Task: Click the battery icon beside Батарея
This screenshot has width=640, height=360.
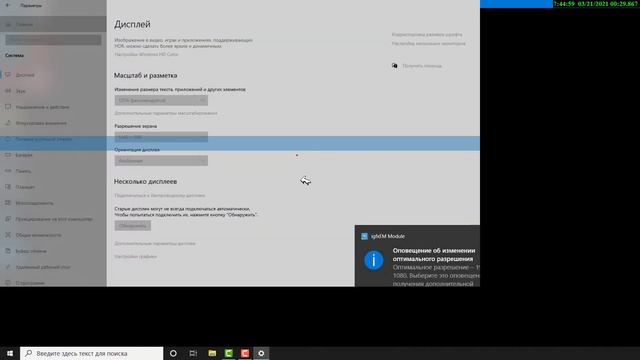Action: pyautogui.click(x=8, y=155)
